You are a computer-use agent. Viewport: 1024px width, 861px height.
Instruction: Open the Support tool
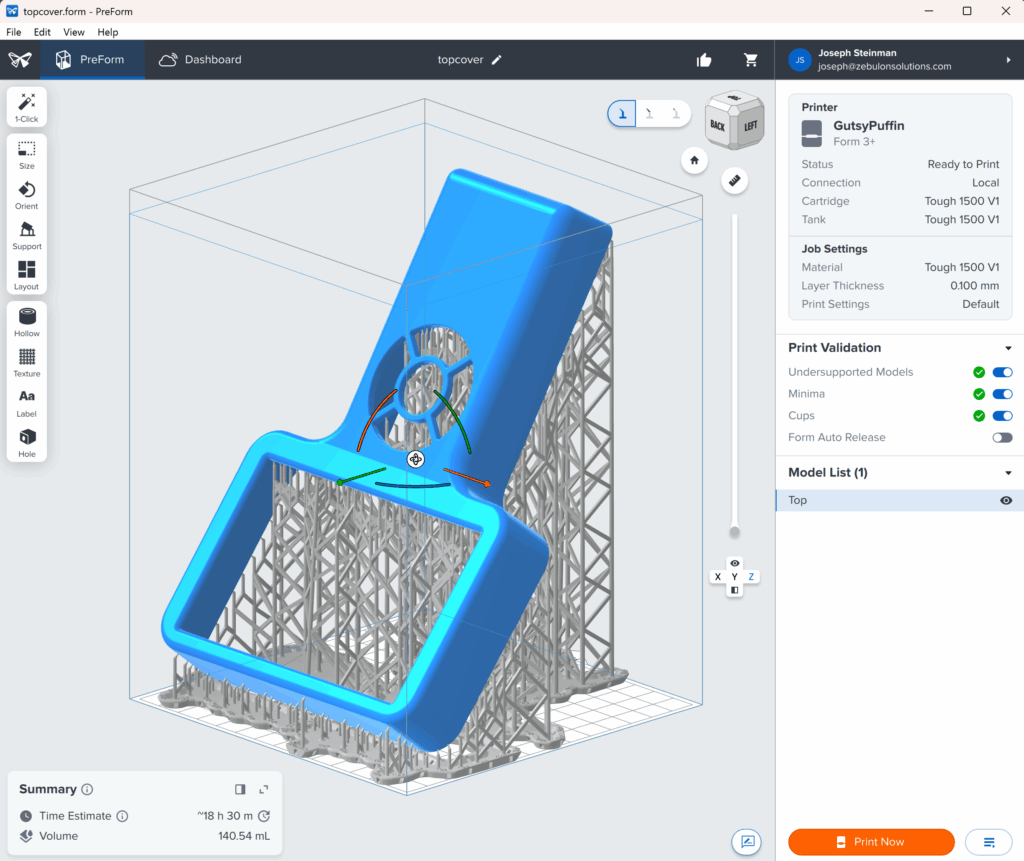(x=27, y=234)
